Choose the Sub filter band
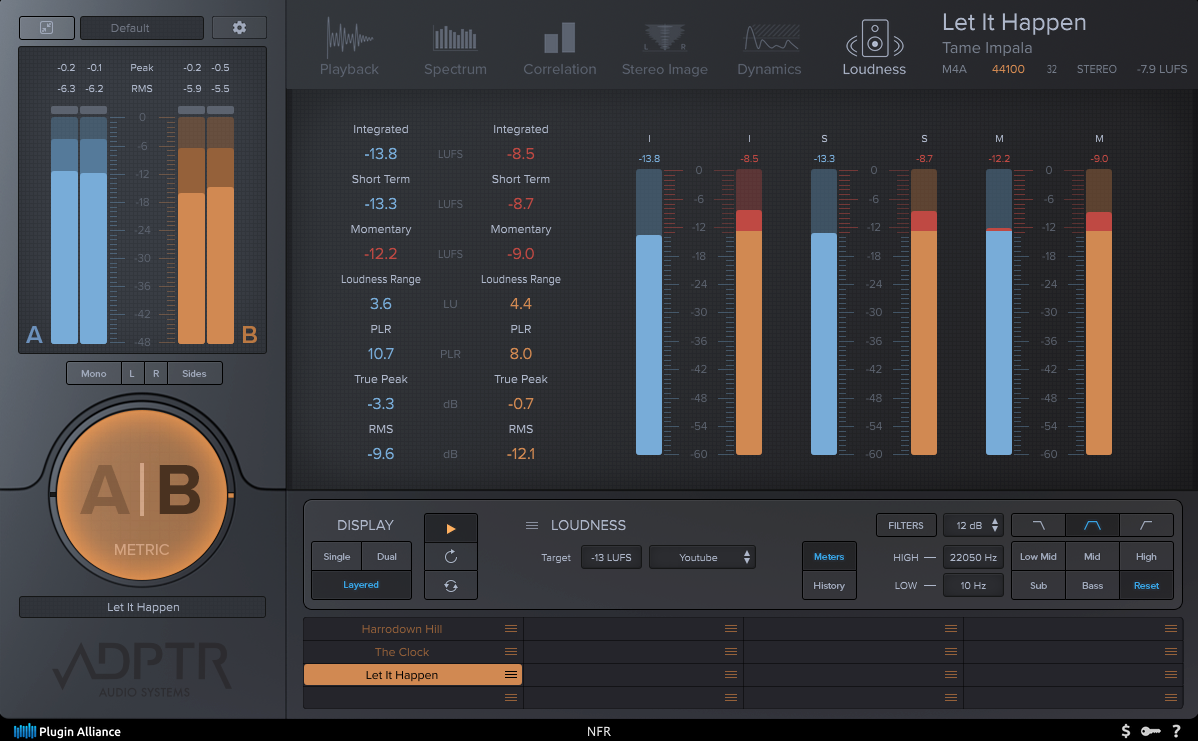 (1038, 585)
